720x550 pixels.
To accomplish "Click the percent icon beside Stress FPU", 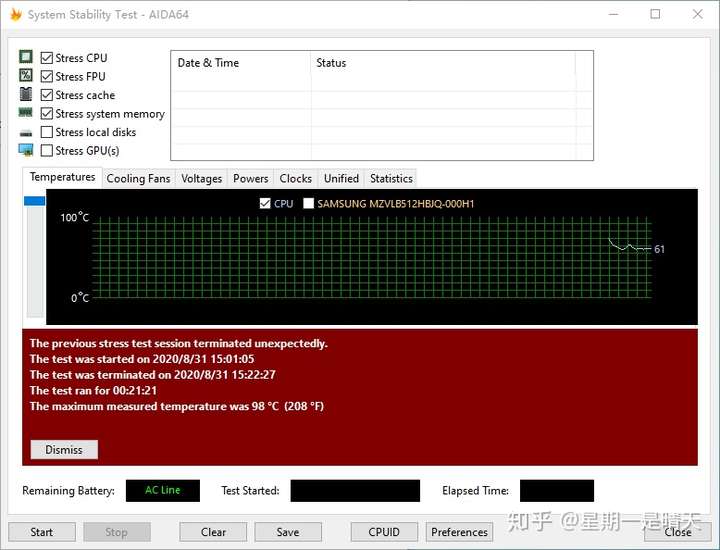I will pos(26,75).
